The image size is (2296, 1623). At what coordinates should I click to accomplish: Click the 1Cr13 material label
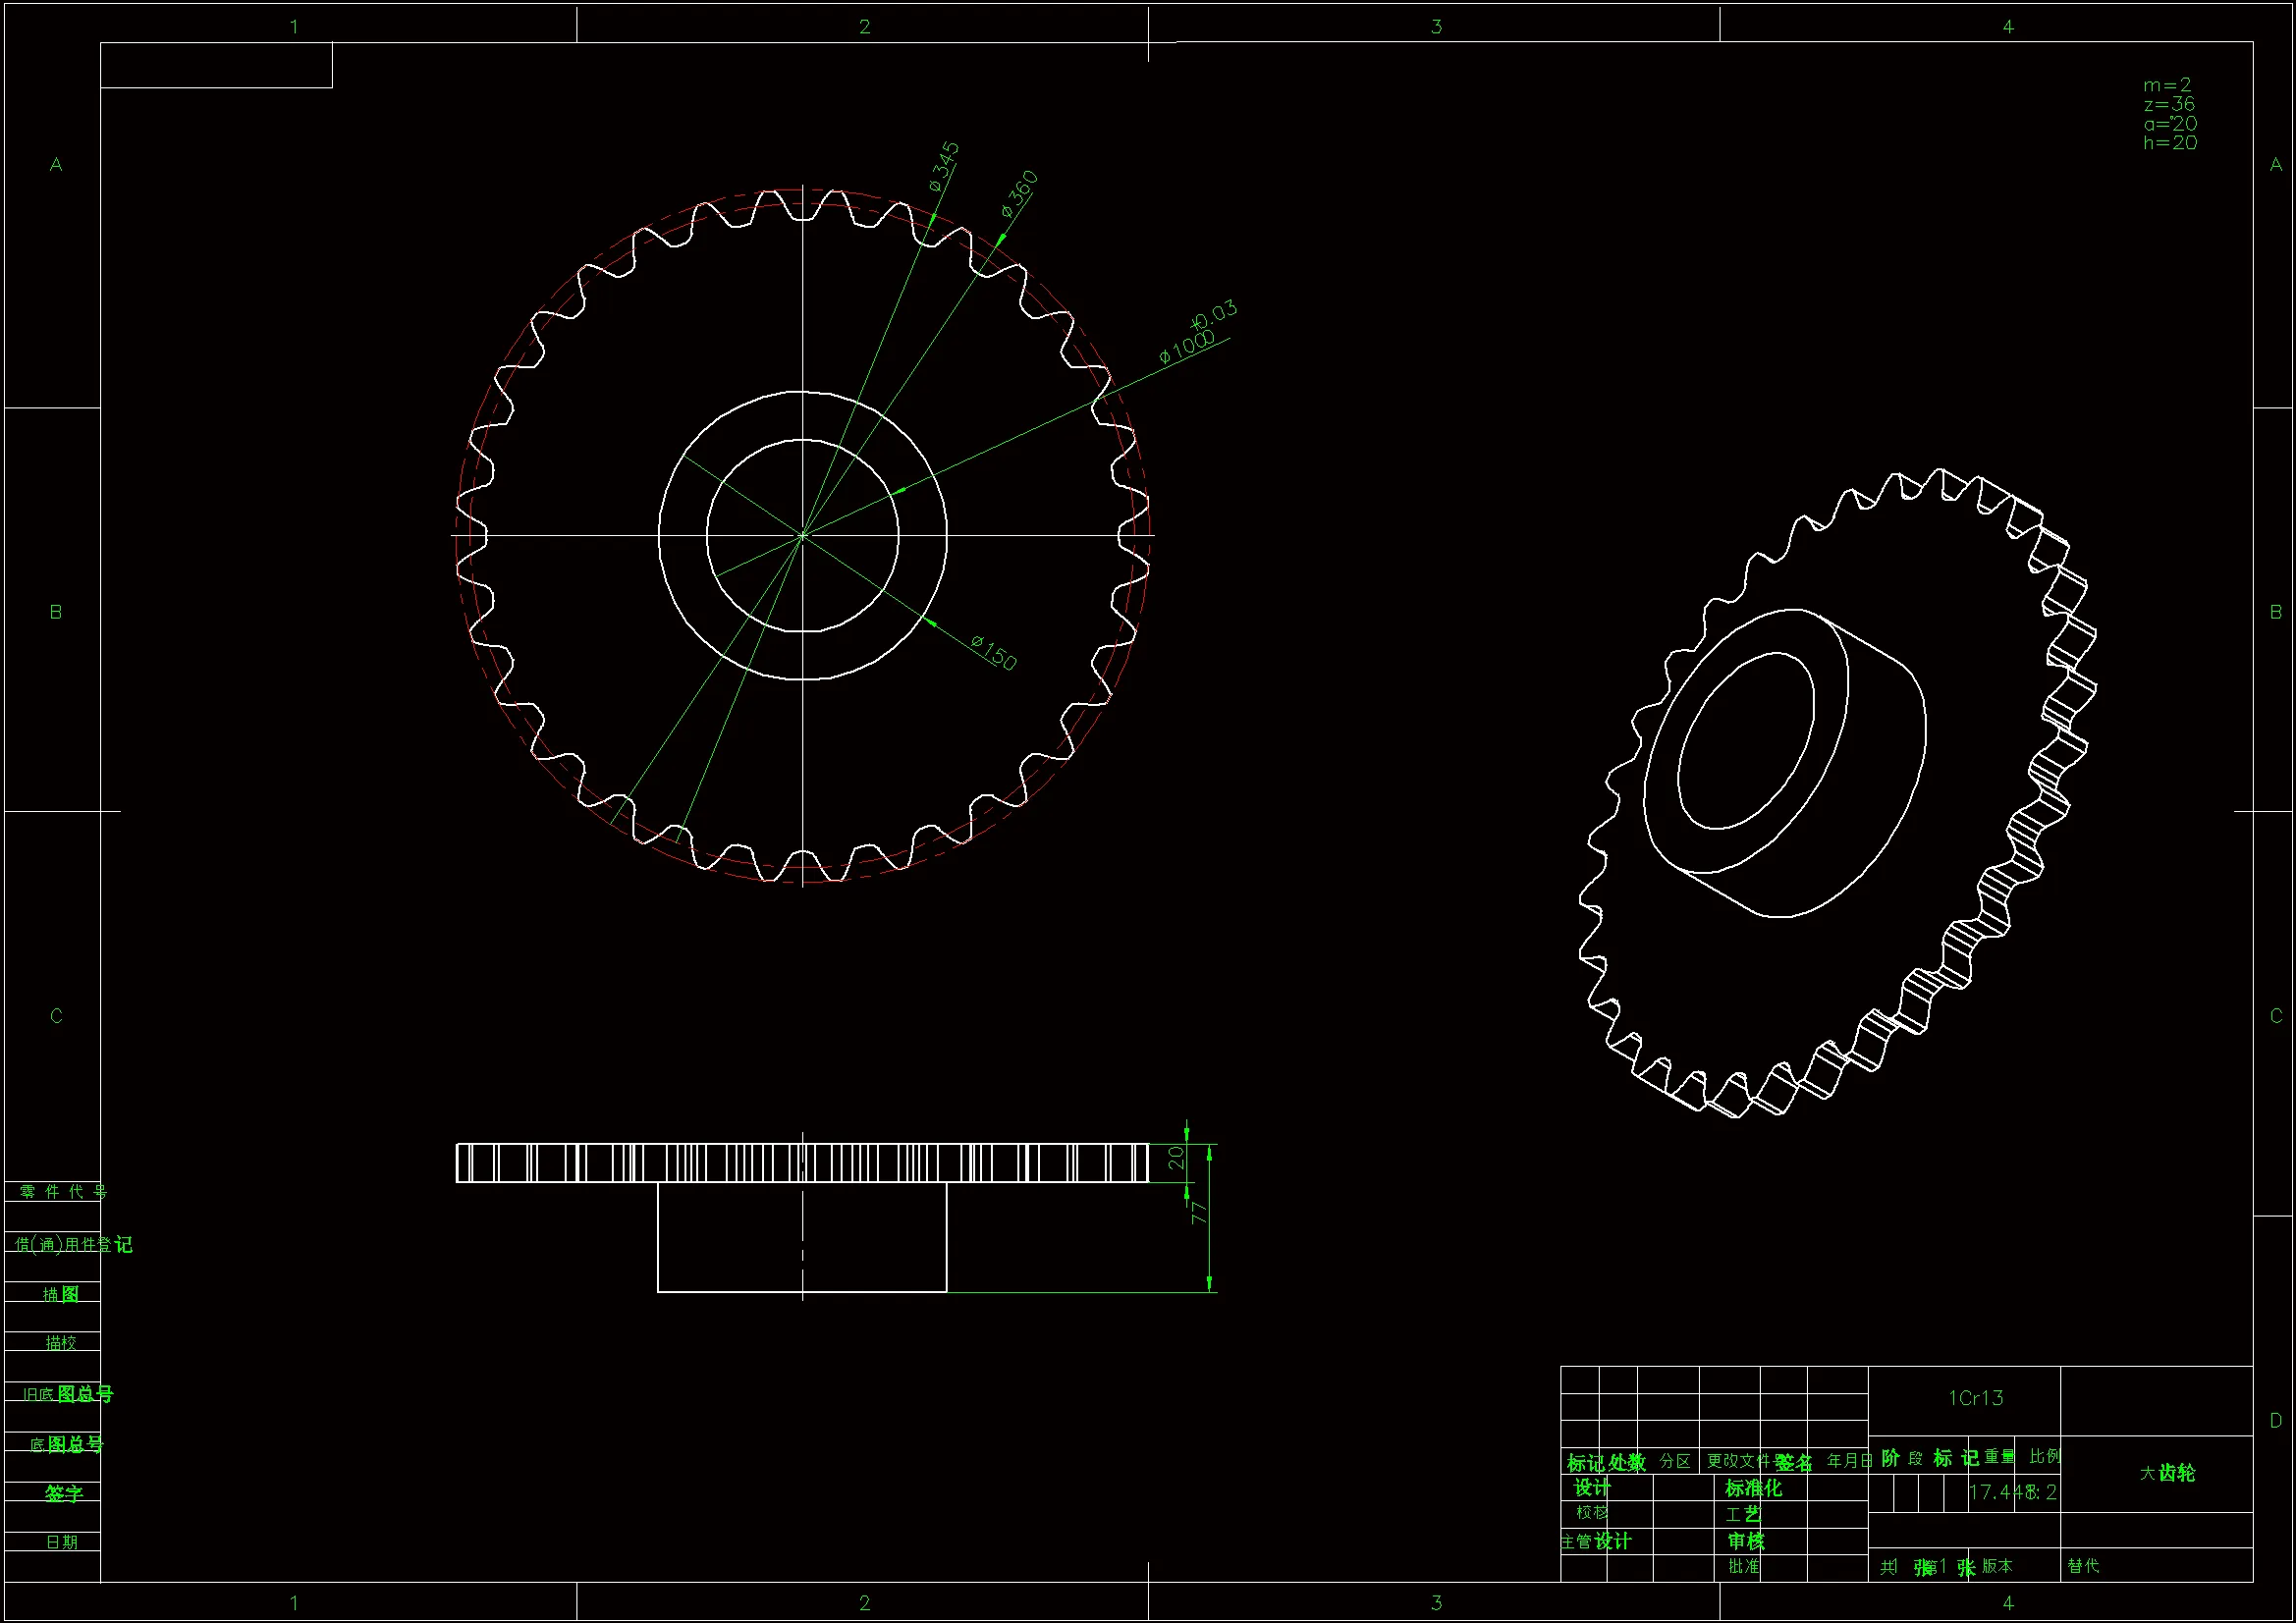click(x=1975, y=1398)
